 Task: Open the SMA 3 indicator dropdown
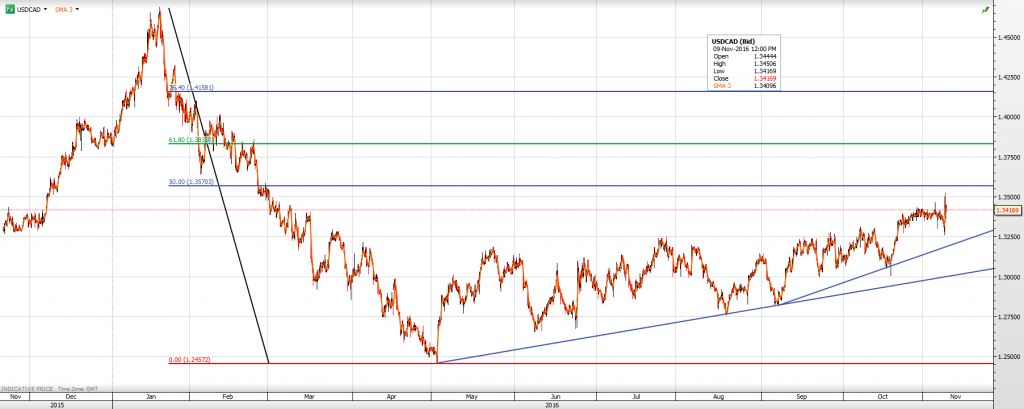pyautogui.click(x=77, y=10)
